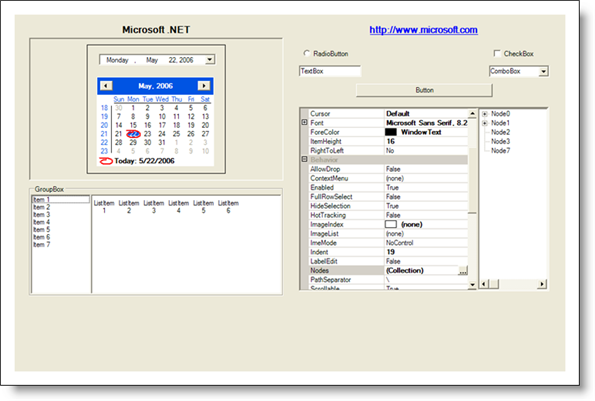Select ListItem 4 in the list view
Viewport: 595px width, 401px height.
179,207
